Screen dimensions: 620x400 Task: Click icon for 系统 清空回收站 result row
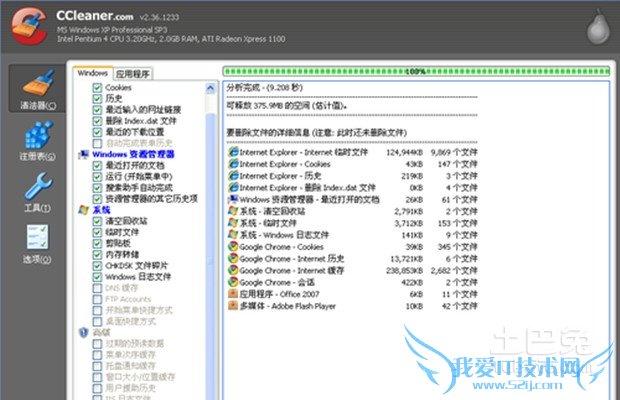233,211
